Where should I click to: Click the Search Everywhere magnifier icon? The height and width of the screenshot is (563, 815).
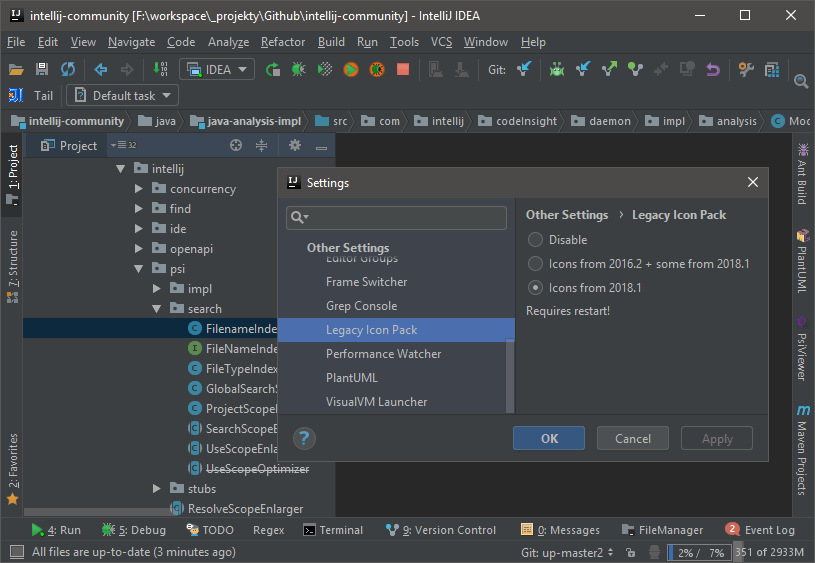coord(801,81)
